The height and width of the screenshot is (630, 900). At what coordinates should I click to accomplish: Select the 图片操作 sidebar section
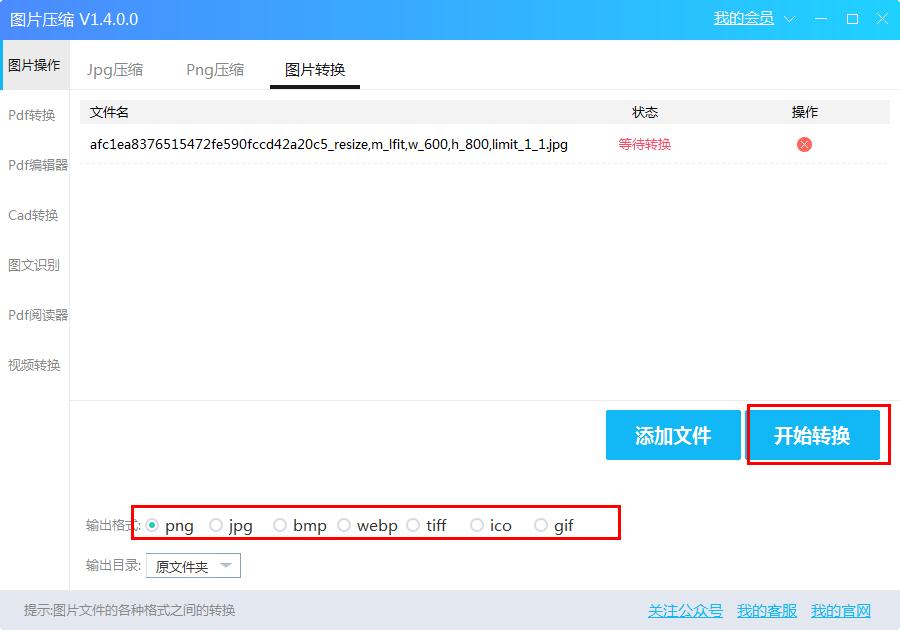35,63
